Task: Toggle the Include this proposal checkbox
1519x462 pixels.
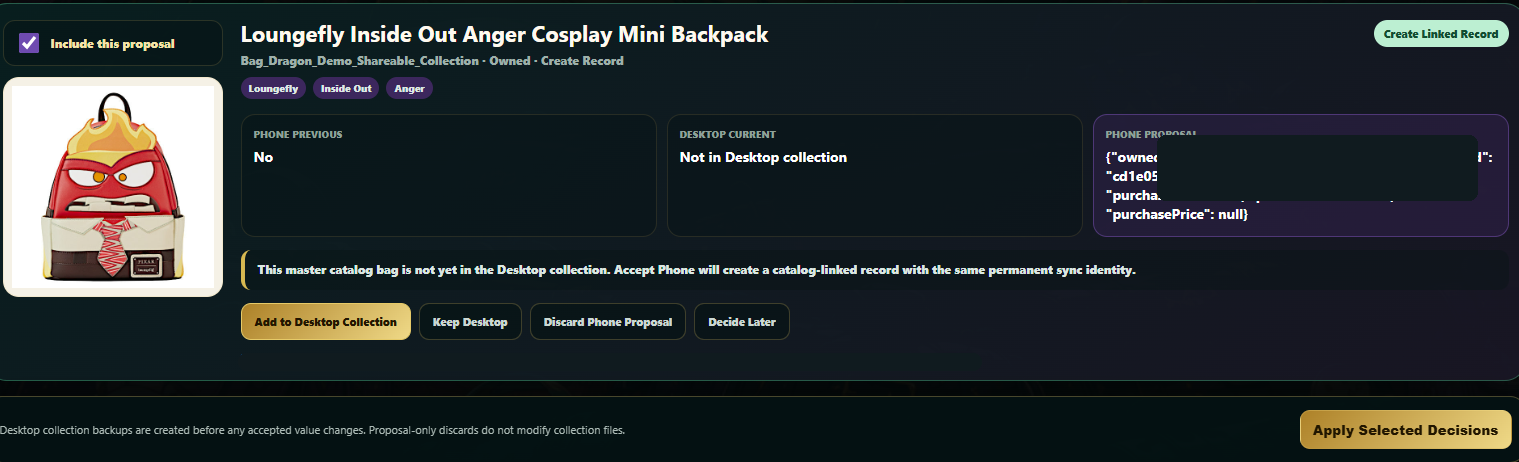Action: pos(29,43)
